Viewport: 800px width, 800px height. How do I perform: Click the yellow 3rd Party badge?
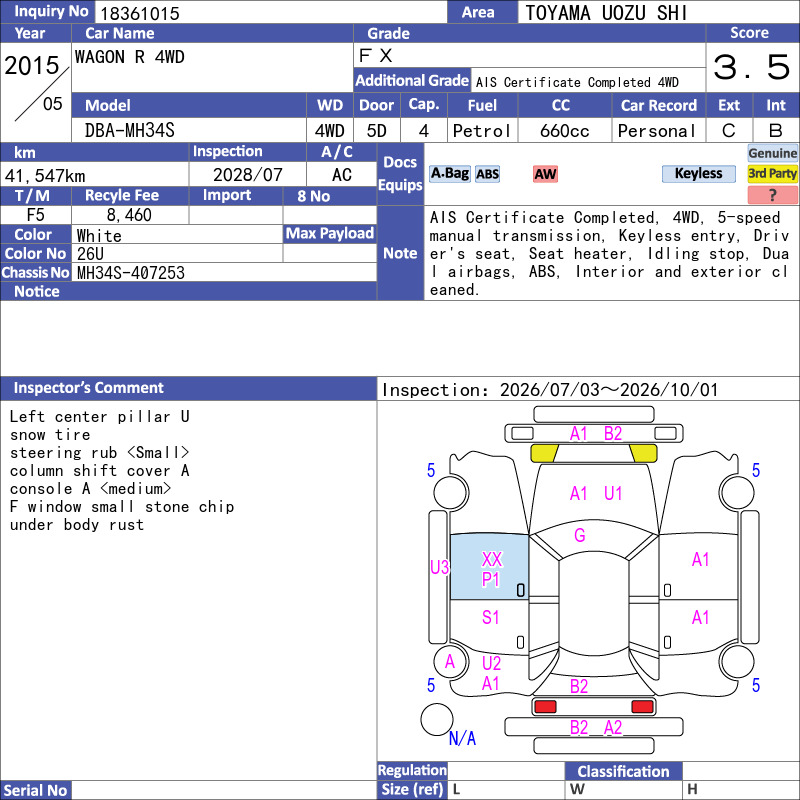coord(772,173)
